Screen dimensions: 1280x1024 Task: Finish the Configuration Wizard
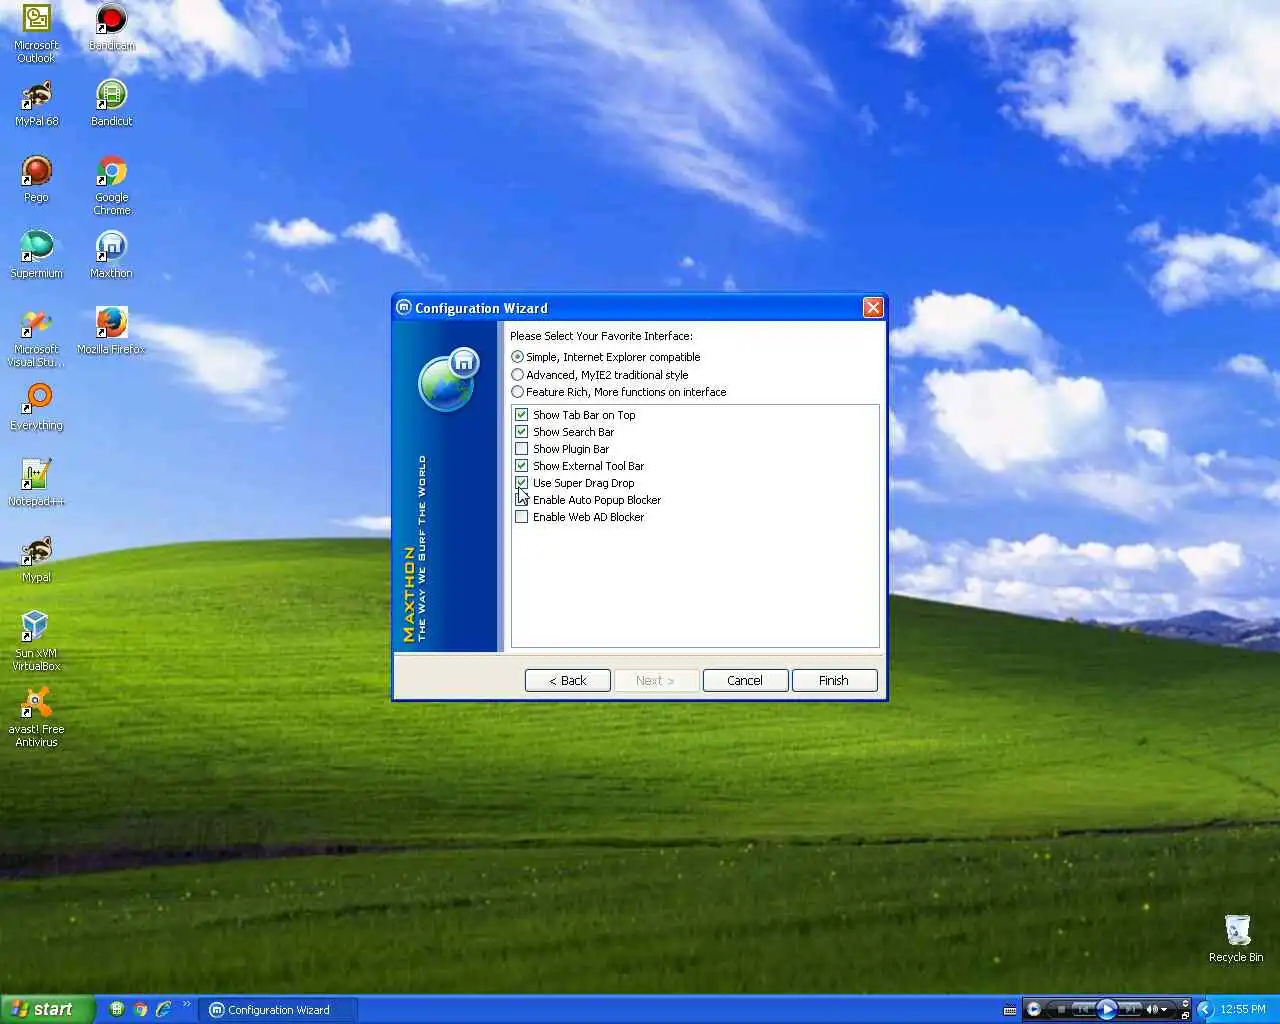(x=834, y=680)
